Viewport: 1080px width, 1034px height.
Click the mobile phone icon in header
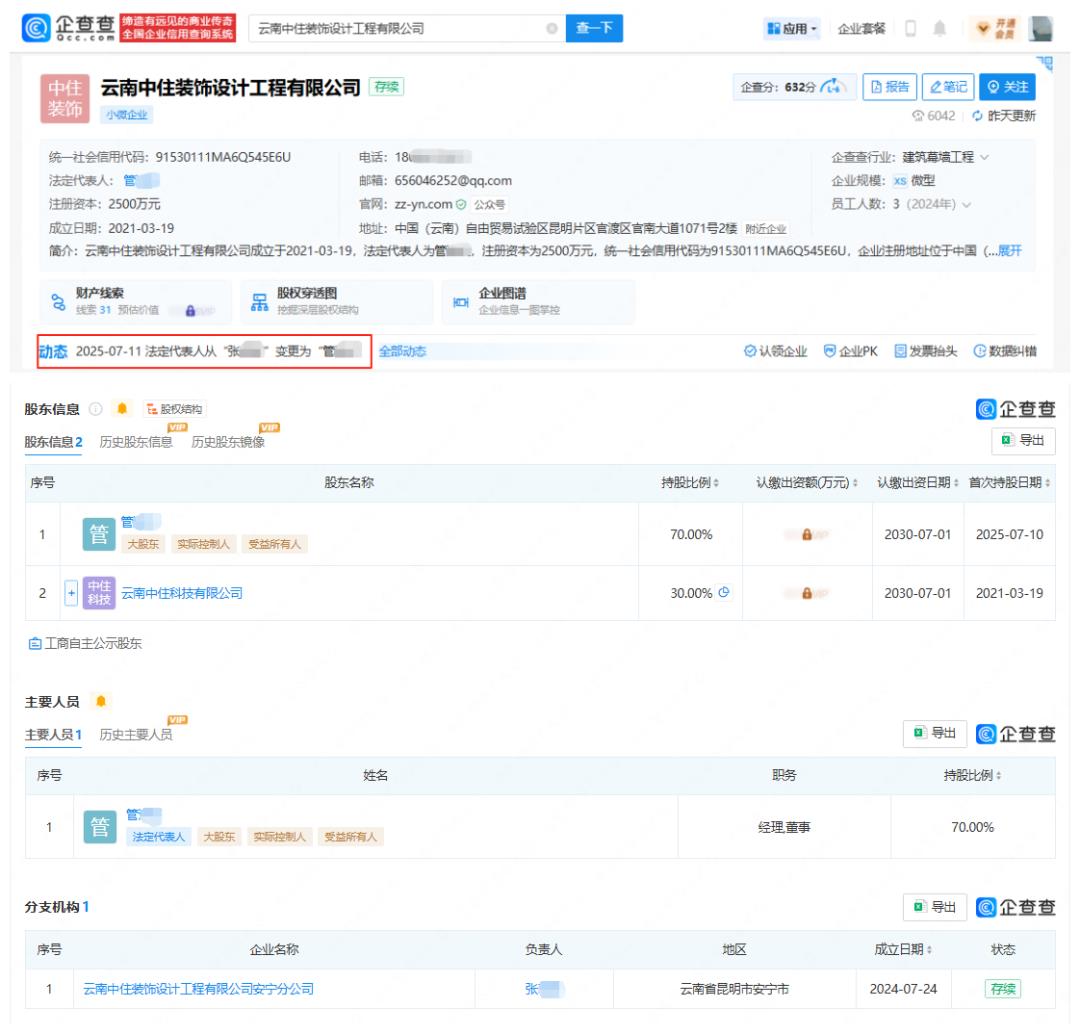(x=911, y=28)
